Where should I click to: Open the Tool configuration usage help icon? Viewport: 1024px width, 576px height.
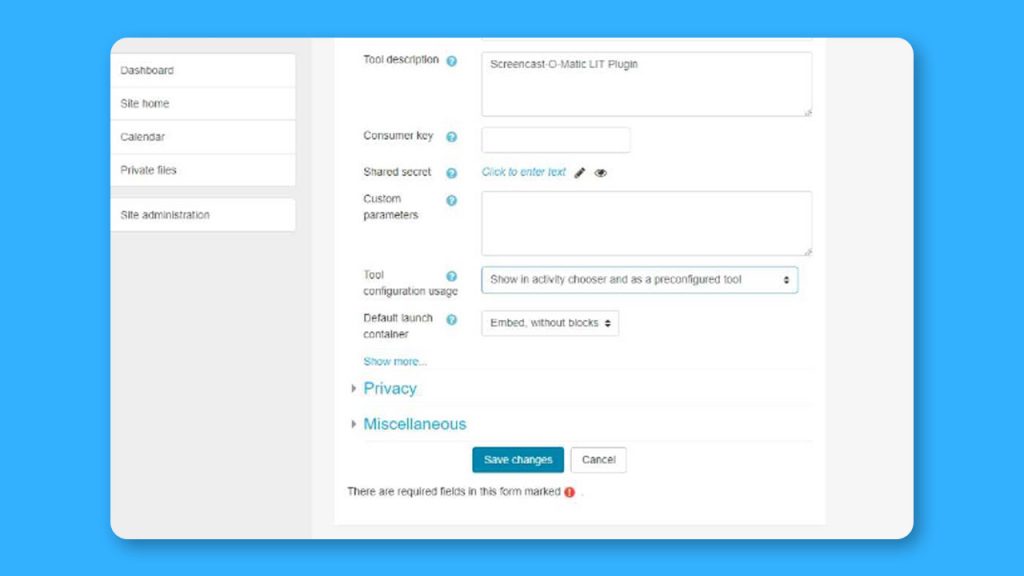[450, 275]
